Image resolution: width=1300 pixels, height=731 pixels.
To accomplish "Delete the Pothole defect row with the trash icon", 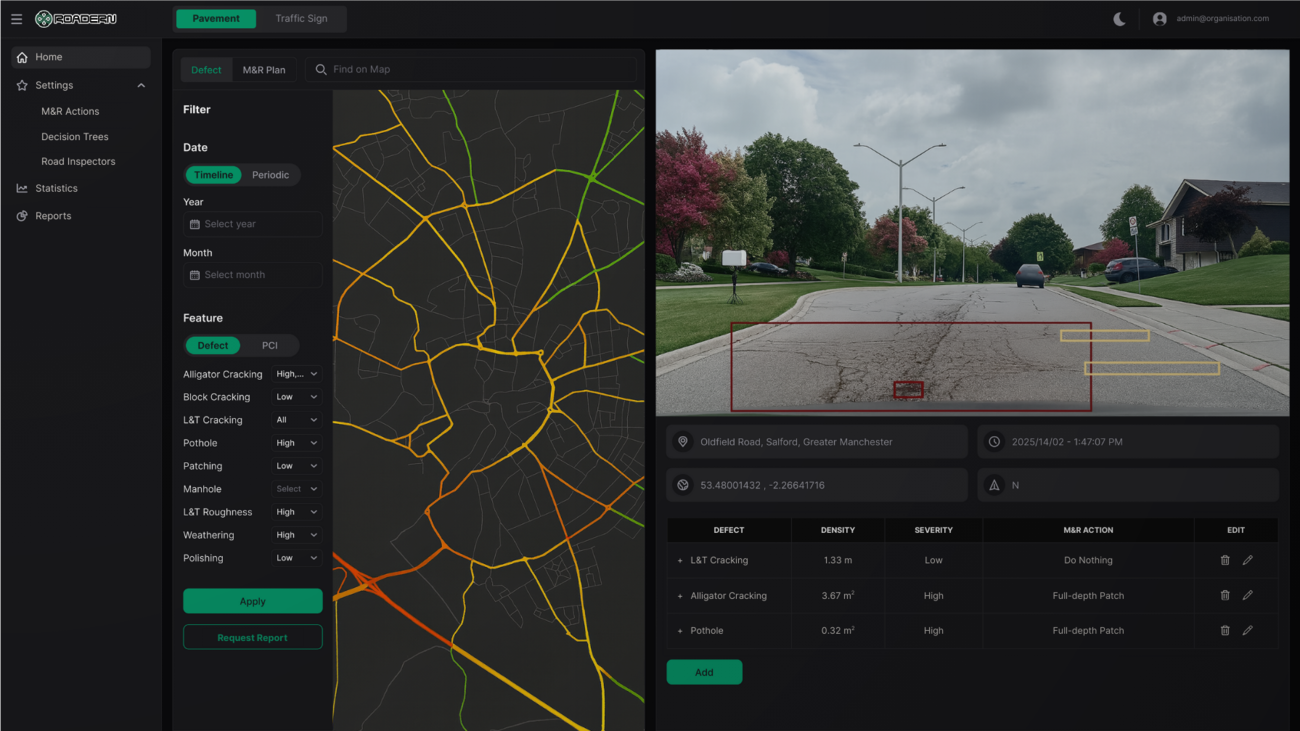I will (x=1225, y=630).
